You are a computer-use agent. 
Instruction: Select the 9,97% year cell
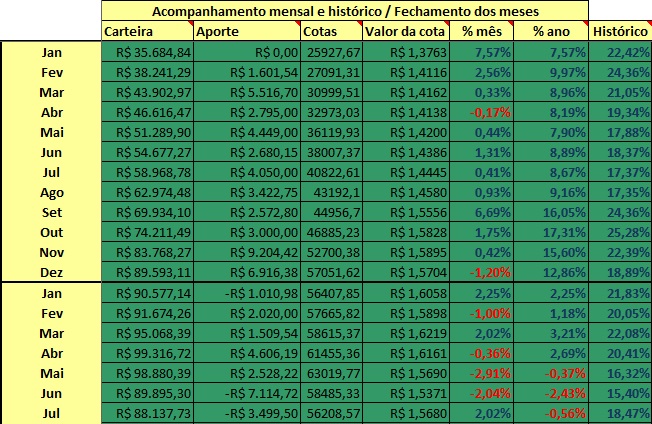(x=551, y=72)
